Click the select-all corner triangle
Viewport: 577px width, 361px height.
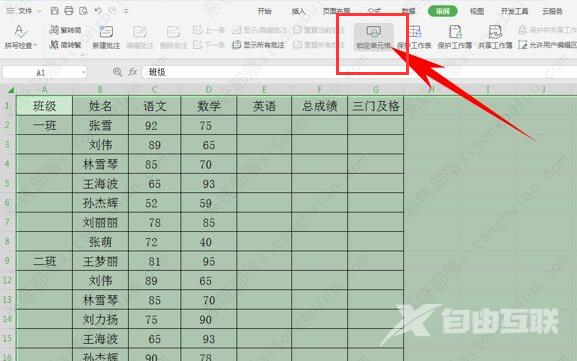click(x=10, y=90)
